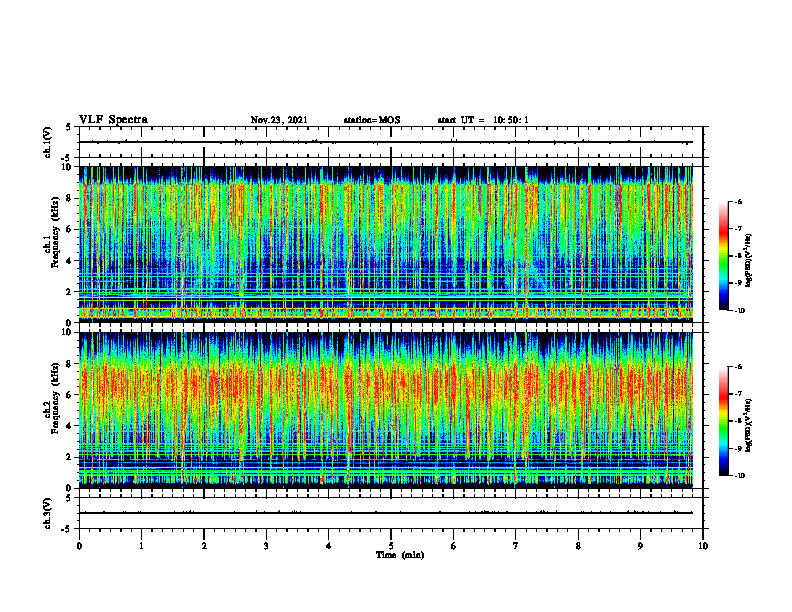792x612 pixels.
Task: Click time axis tick label "5"
Action: coord(391,546)
